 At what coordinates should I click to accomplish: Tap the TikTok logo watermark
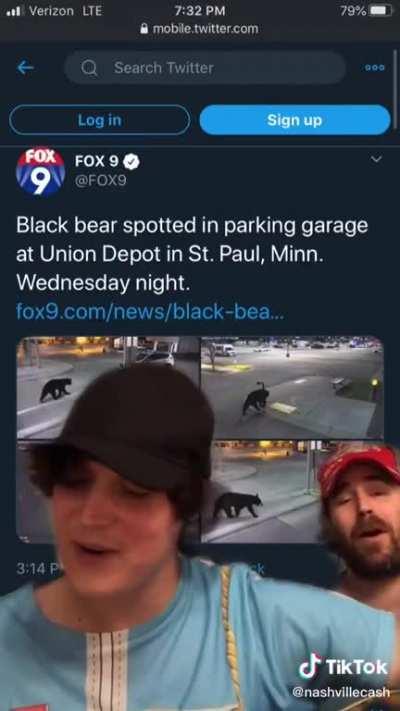point(343,667)
